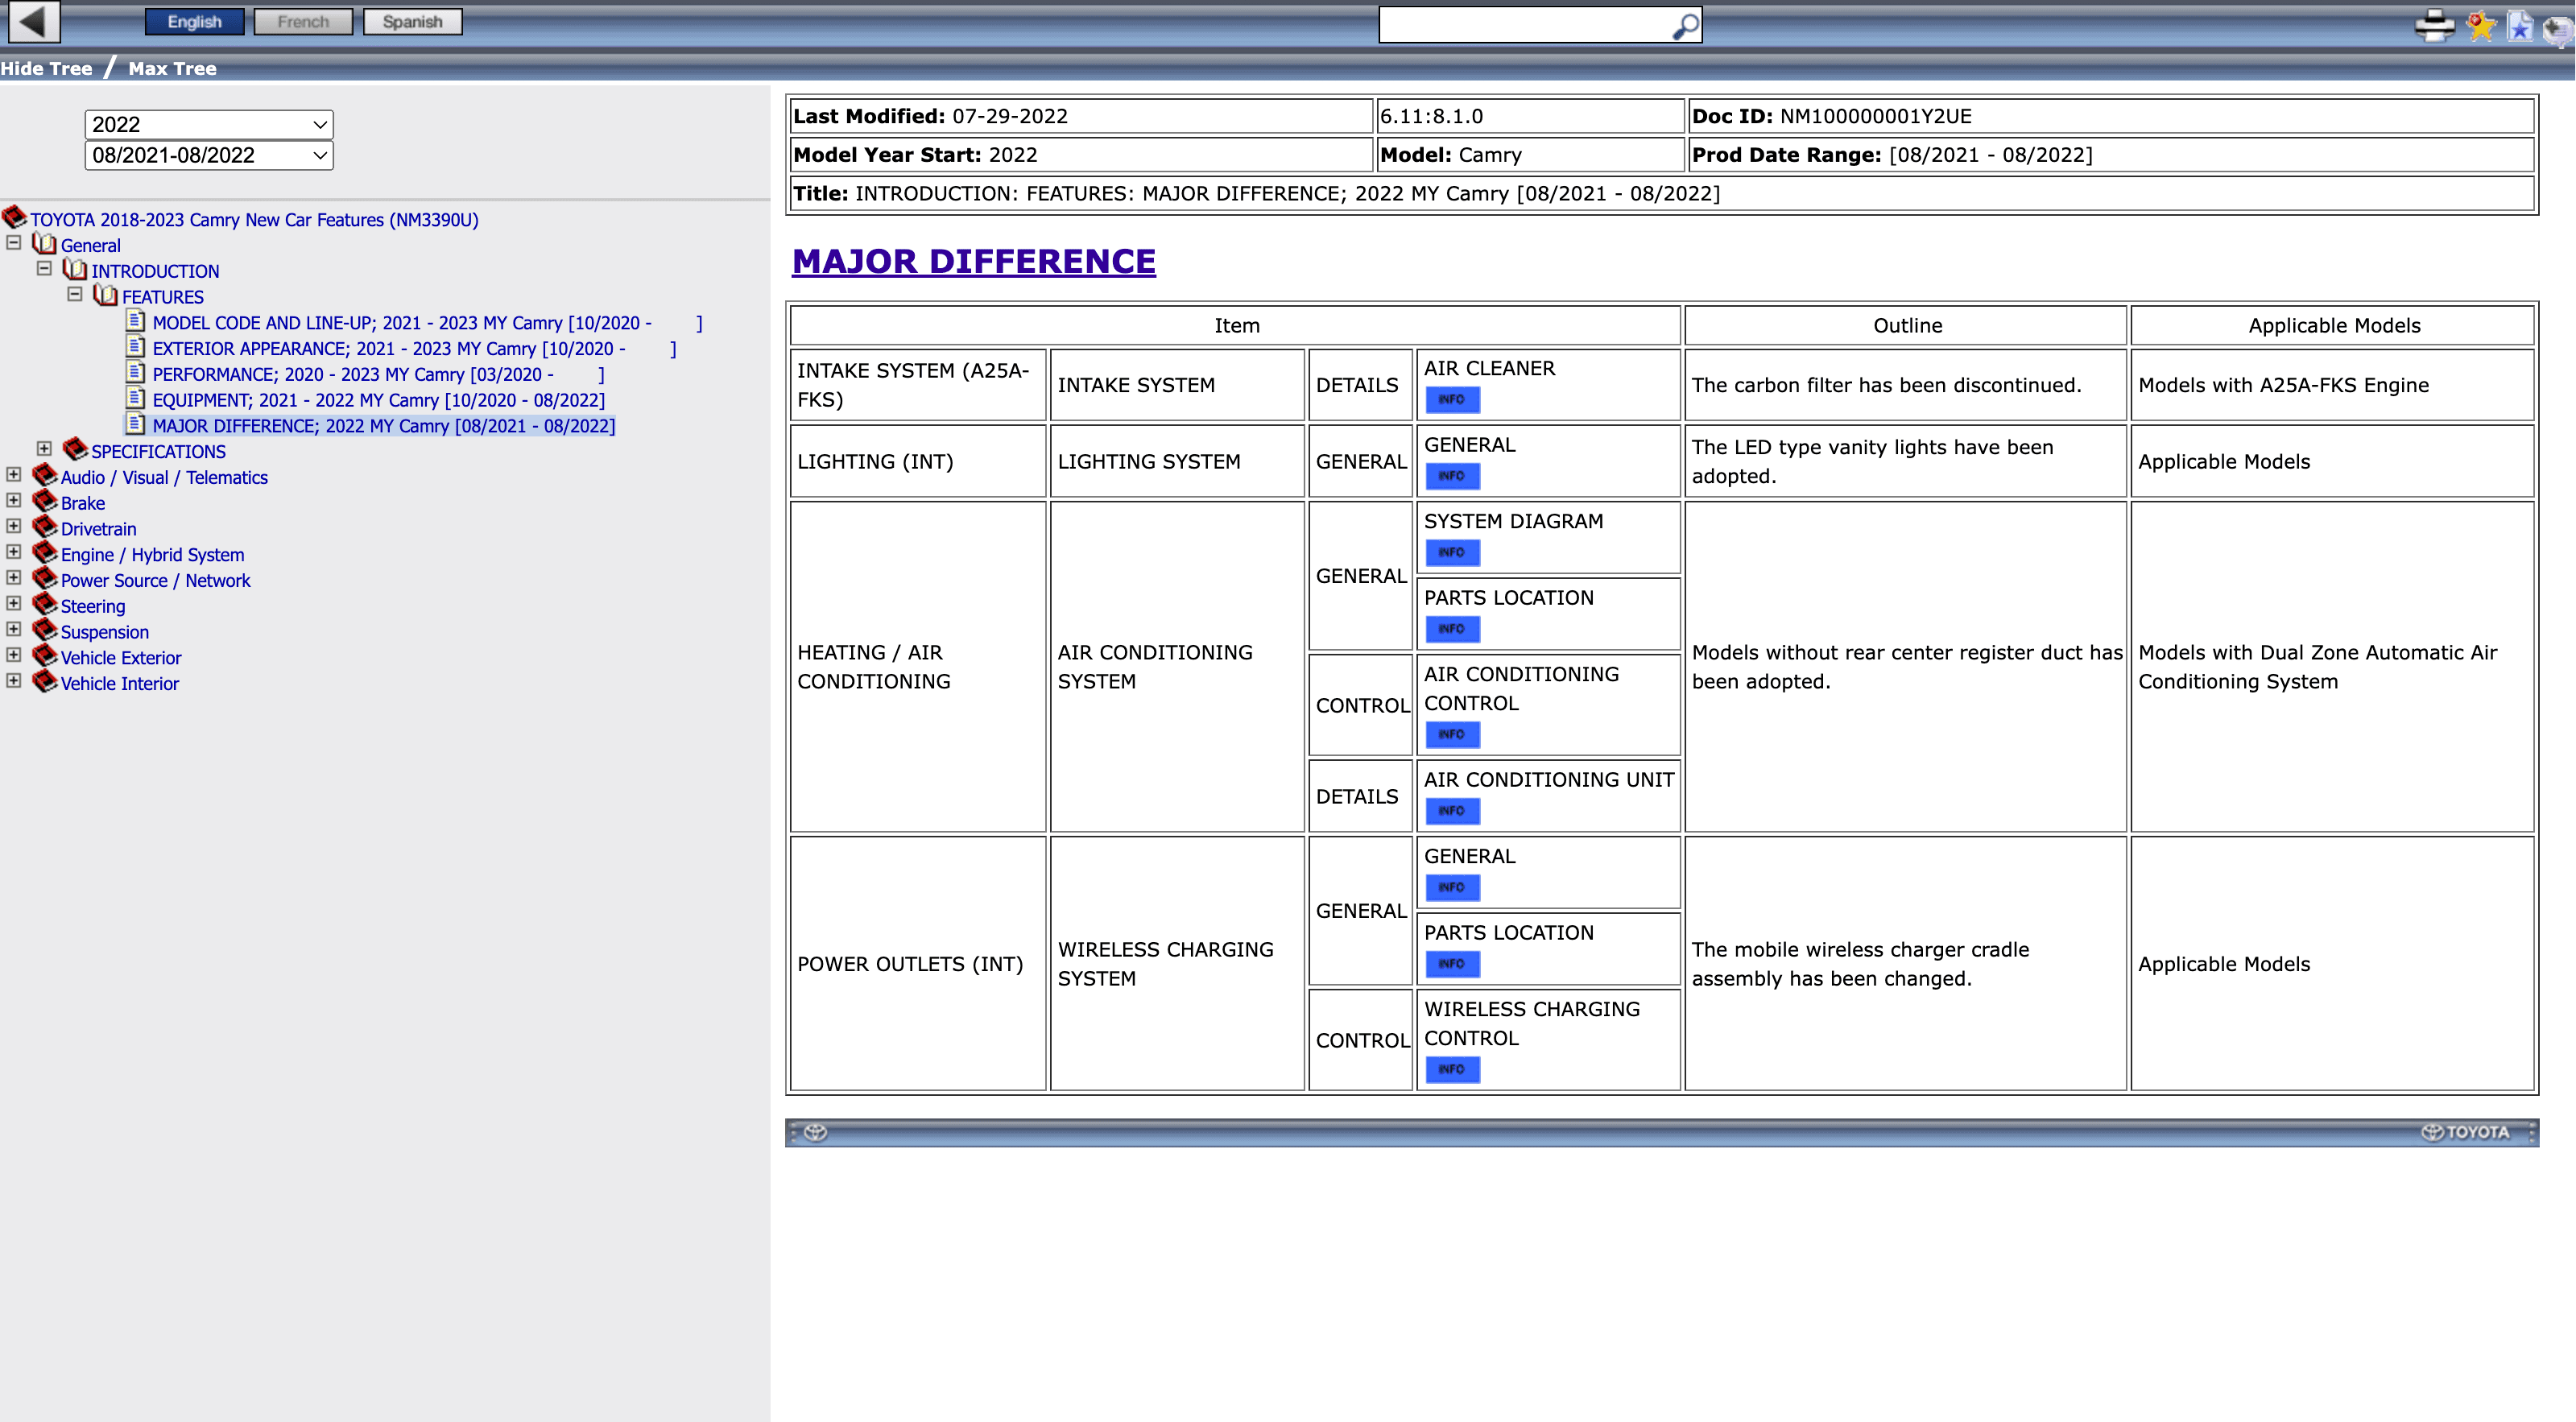Open AIR CONDITIONING UNIT info button
This screenshot has width=2576, height=1422.
[x=1451, y=811]
